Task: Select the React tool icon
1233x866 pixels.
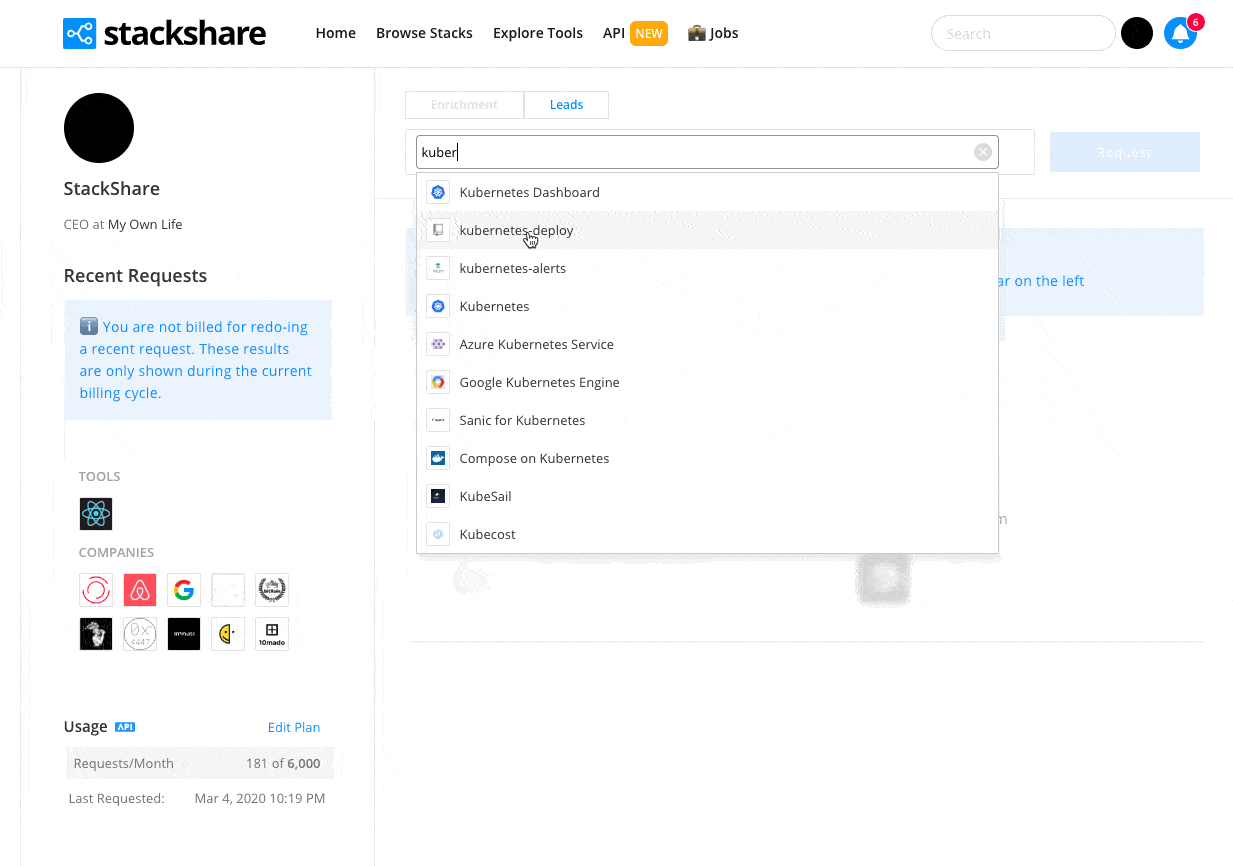Action: tap(96, 514)
